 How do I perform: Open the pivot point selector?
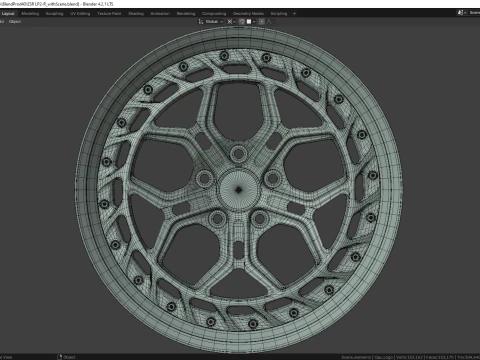pyautogui.click(x=231, y=22)
